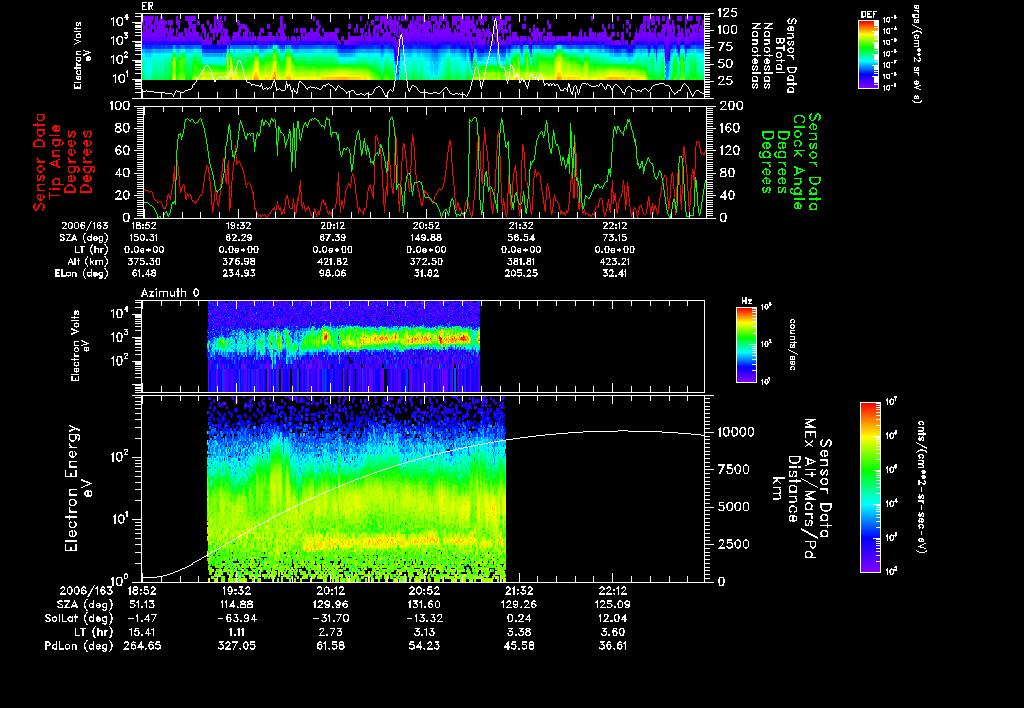Select the SZA value 82.29
This screenshot has height=708, width=1024.
[x=238, y=238]
